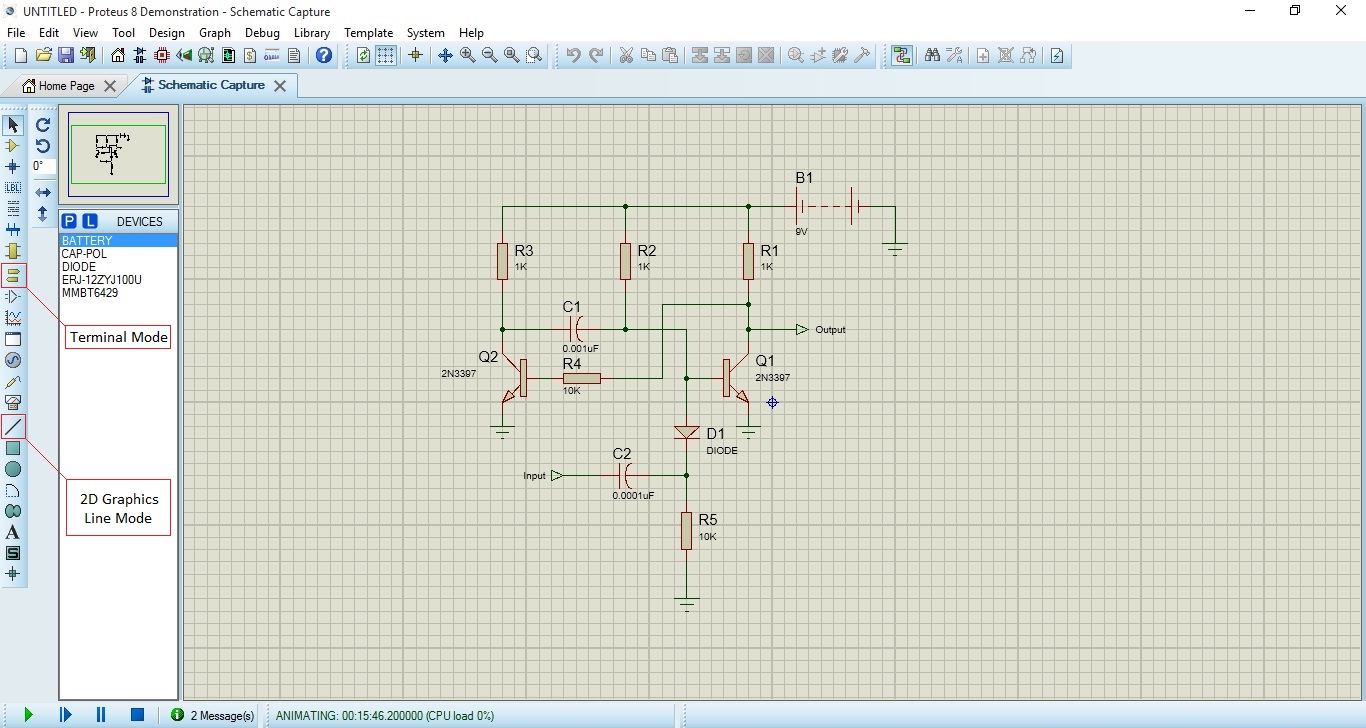The image size is (1366, 728).
Task: Click the P pick devices button
Action: tap(69, 221)
